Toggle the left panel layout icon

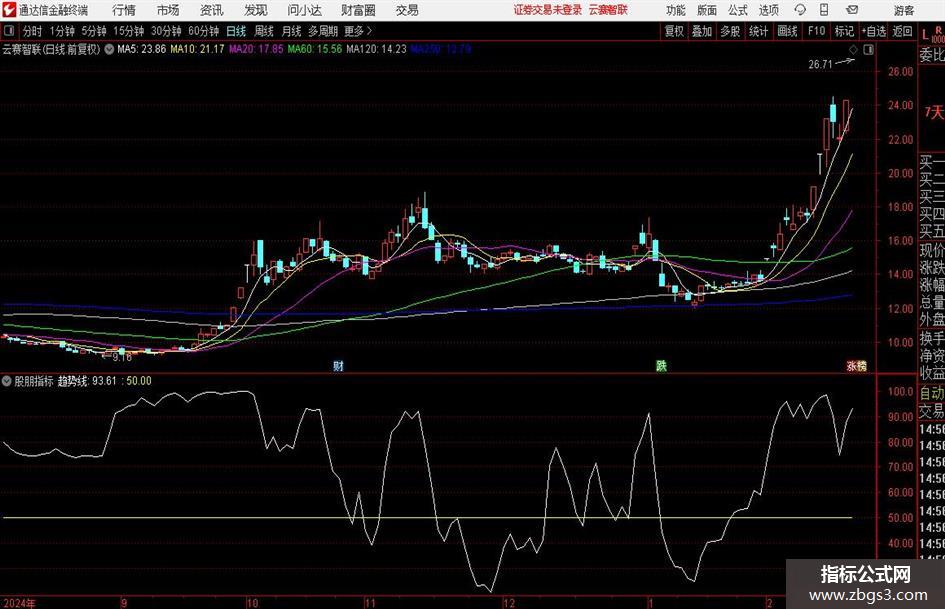(x=8, y=31)
